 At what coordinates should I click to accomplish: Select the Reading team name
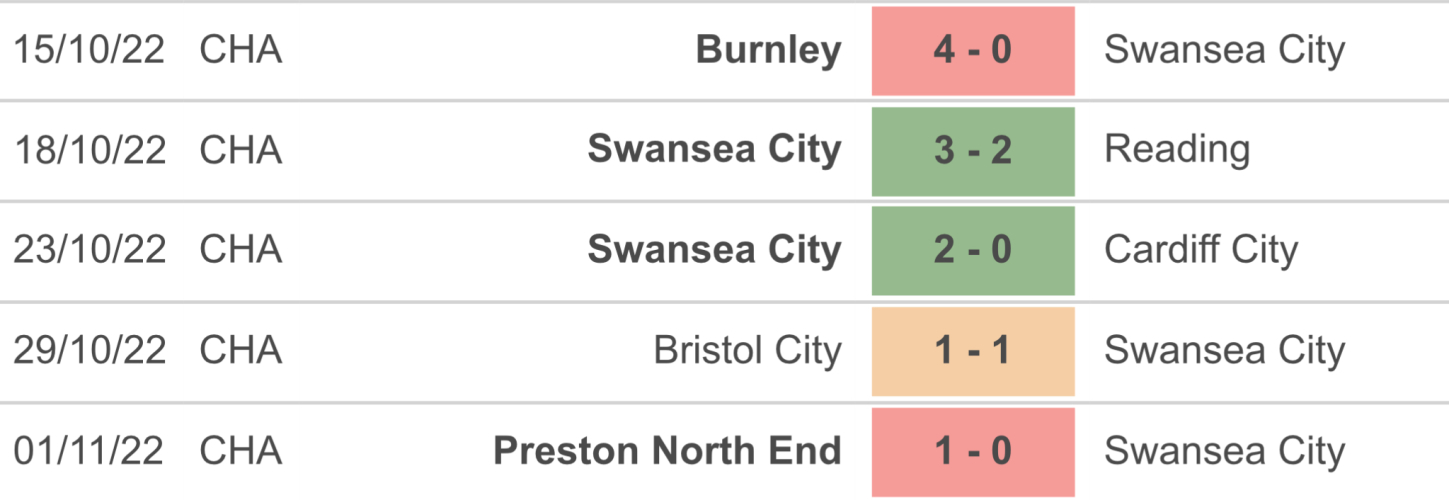[x=1177, y=150]
